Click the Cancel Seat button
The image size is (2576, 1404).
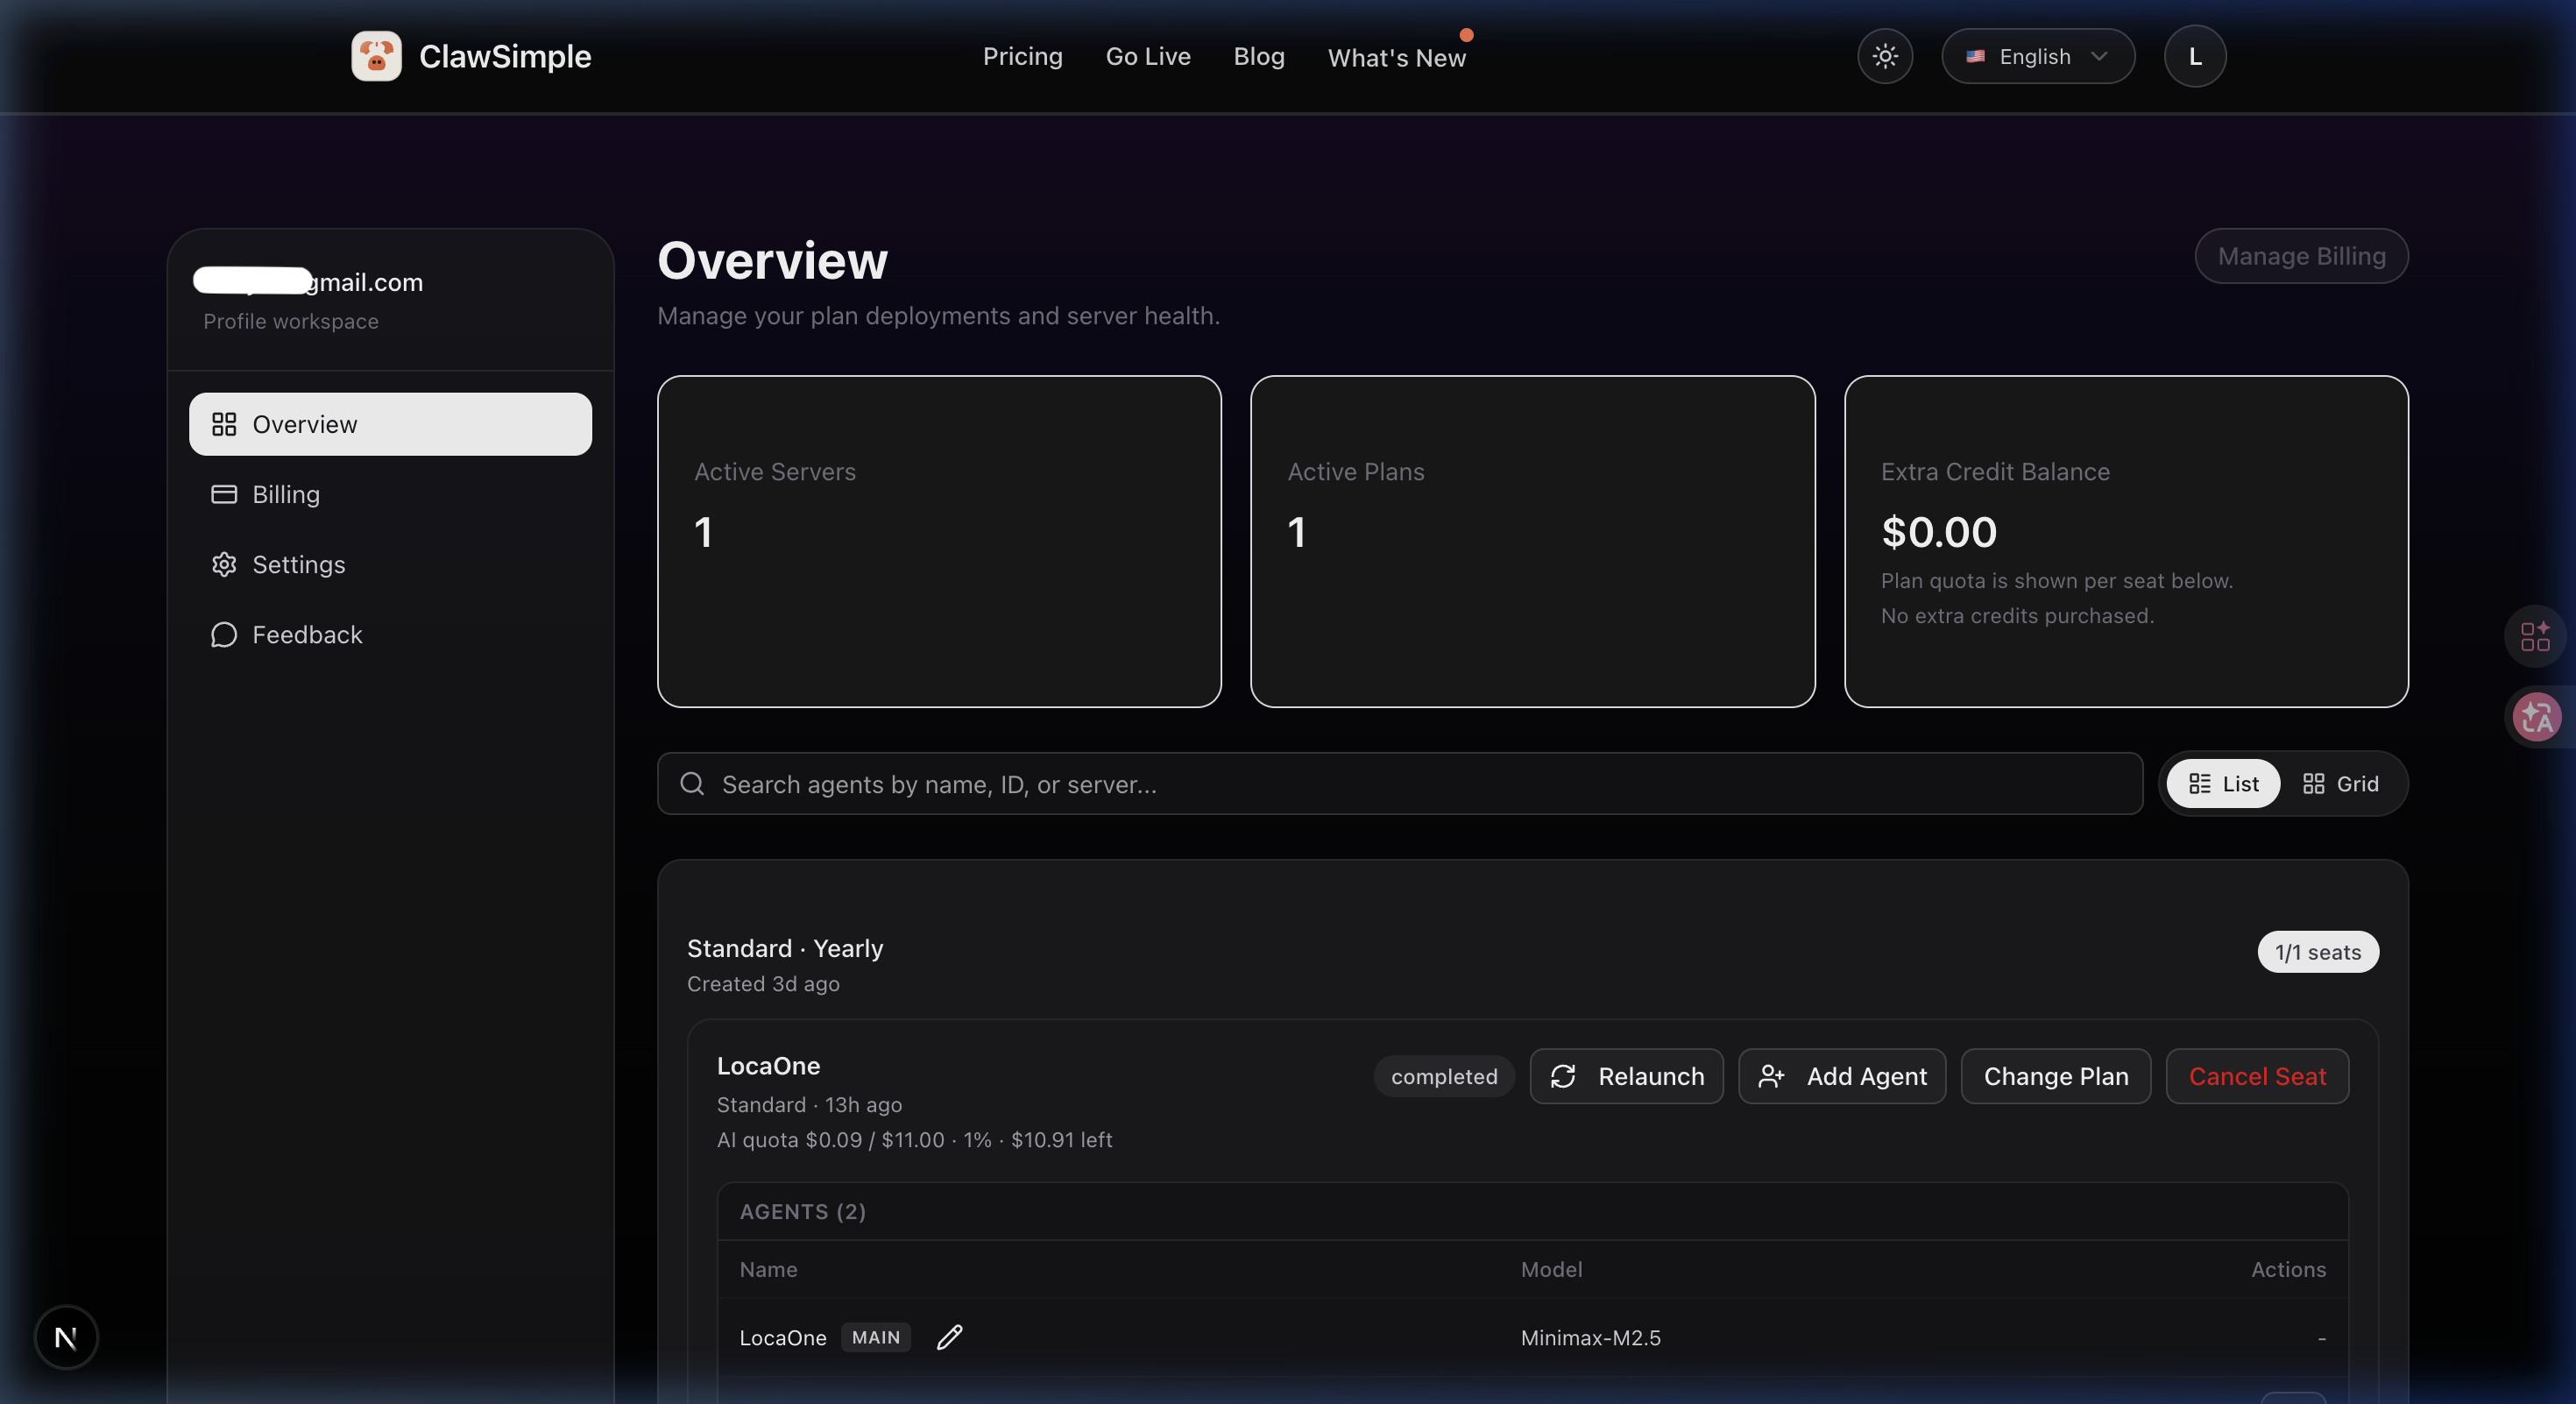[x=2256, y=1076]
